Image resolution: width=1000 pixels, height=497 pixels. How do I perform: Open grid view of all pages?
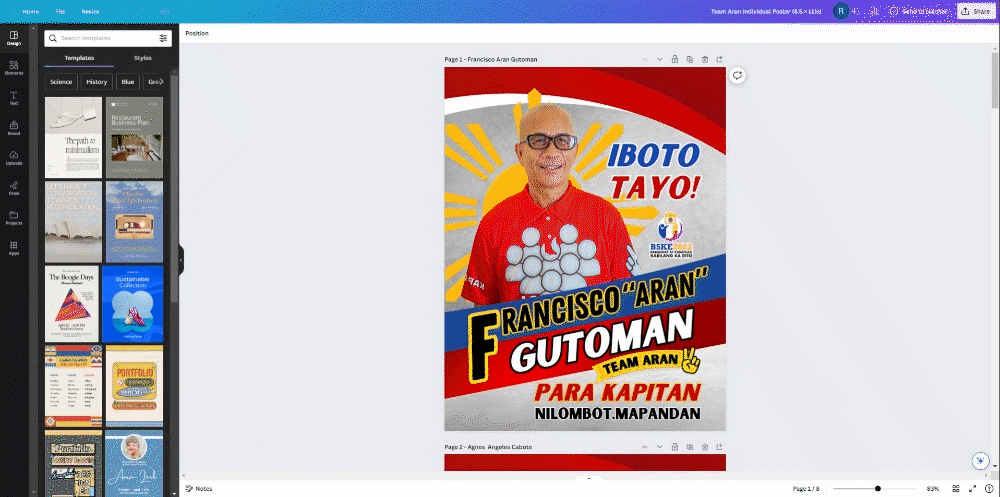(x=956, y=489)
